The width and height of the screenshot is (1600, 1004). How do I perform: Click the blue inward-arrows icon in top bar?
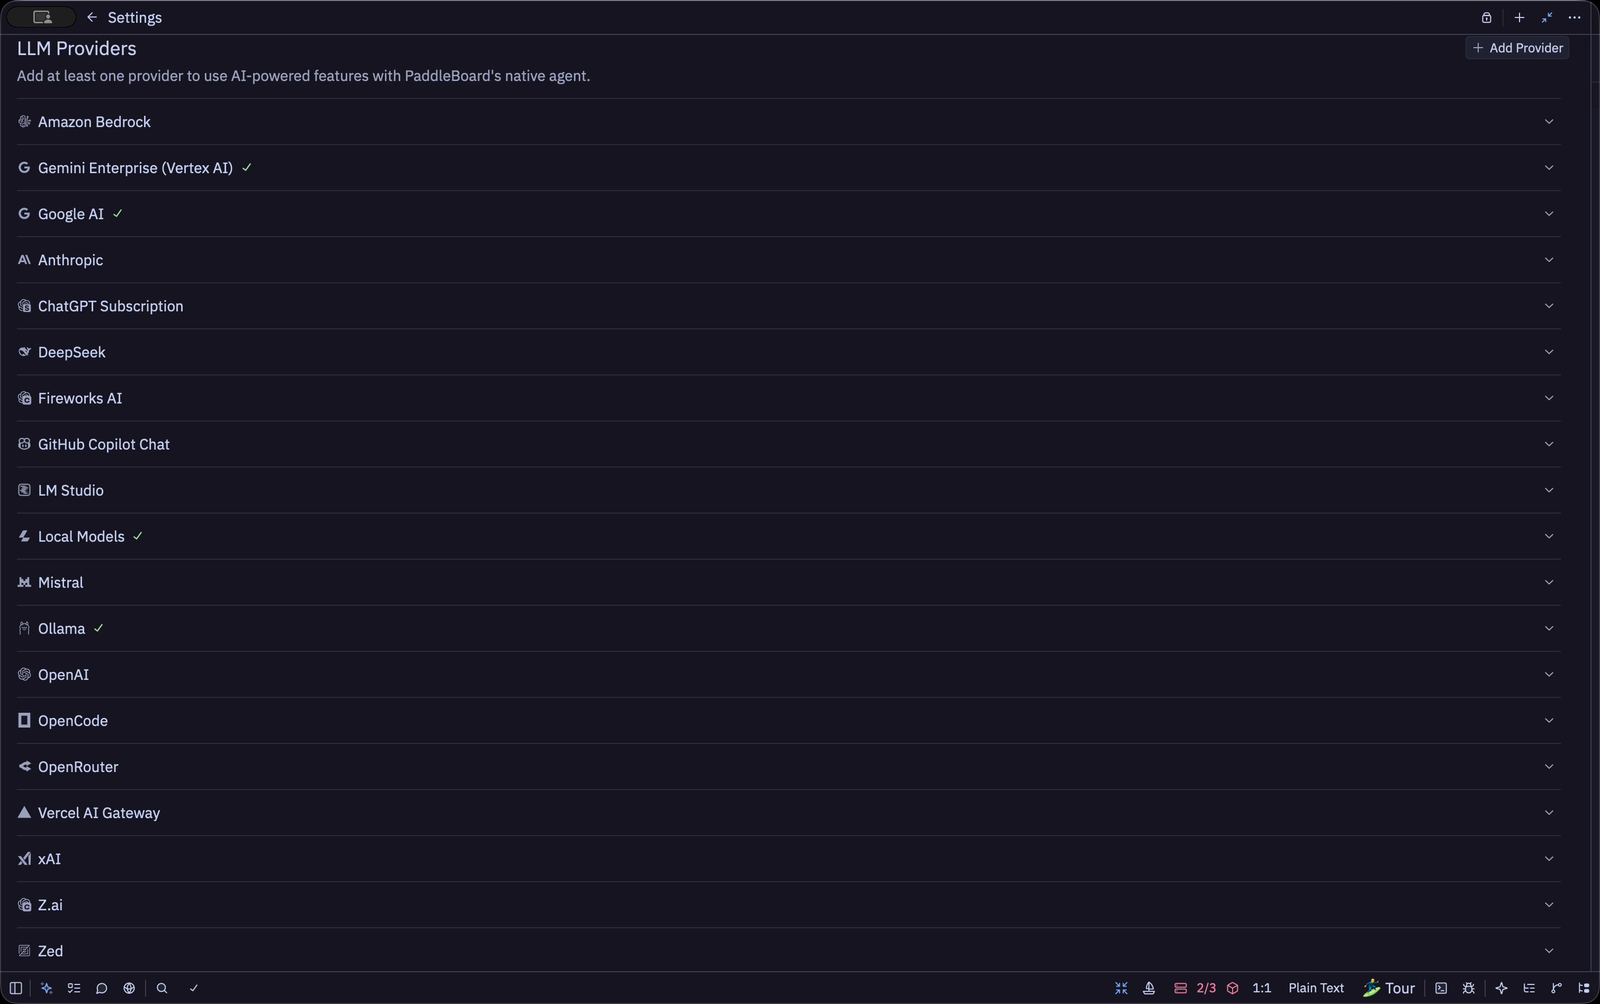tap(1547, 17)
